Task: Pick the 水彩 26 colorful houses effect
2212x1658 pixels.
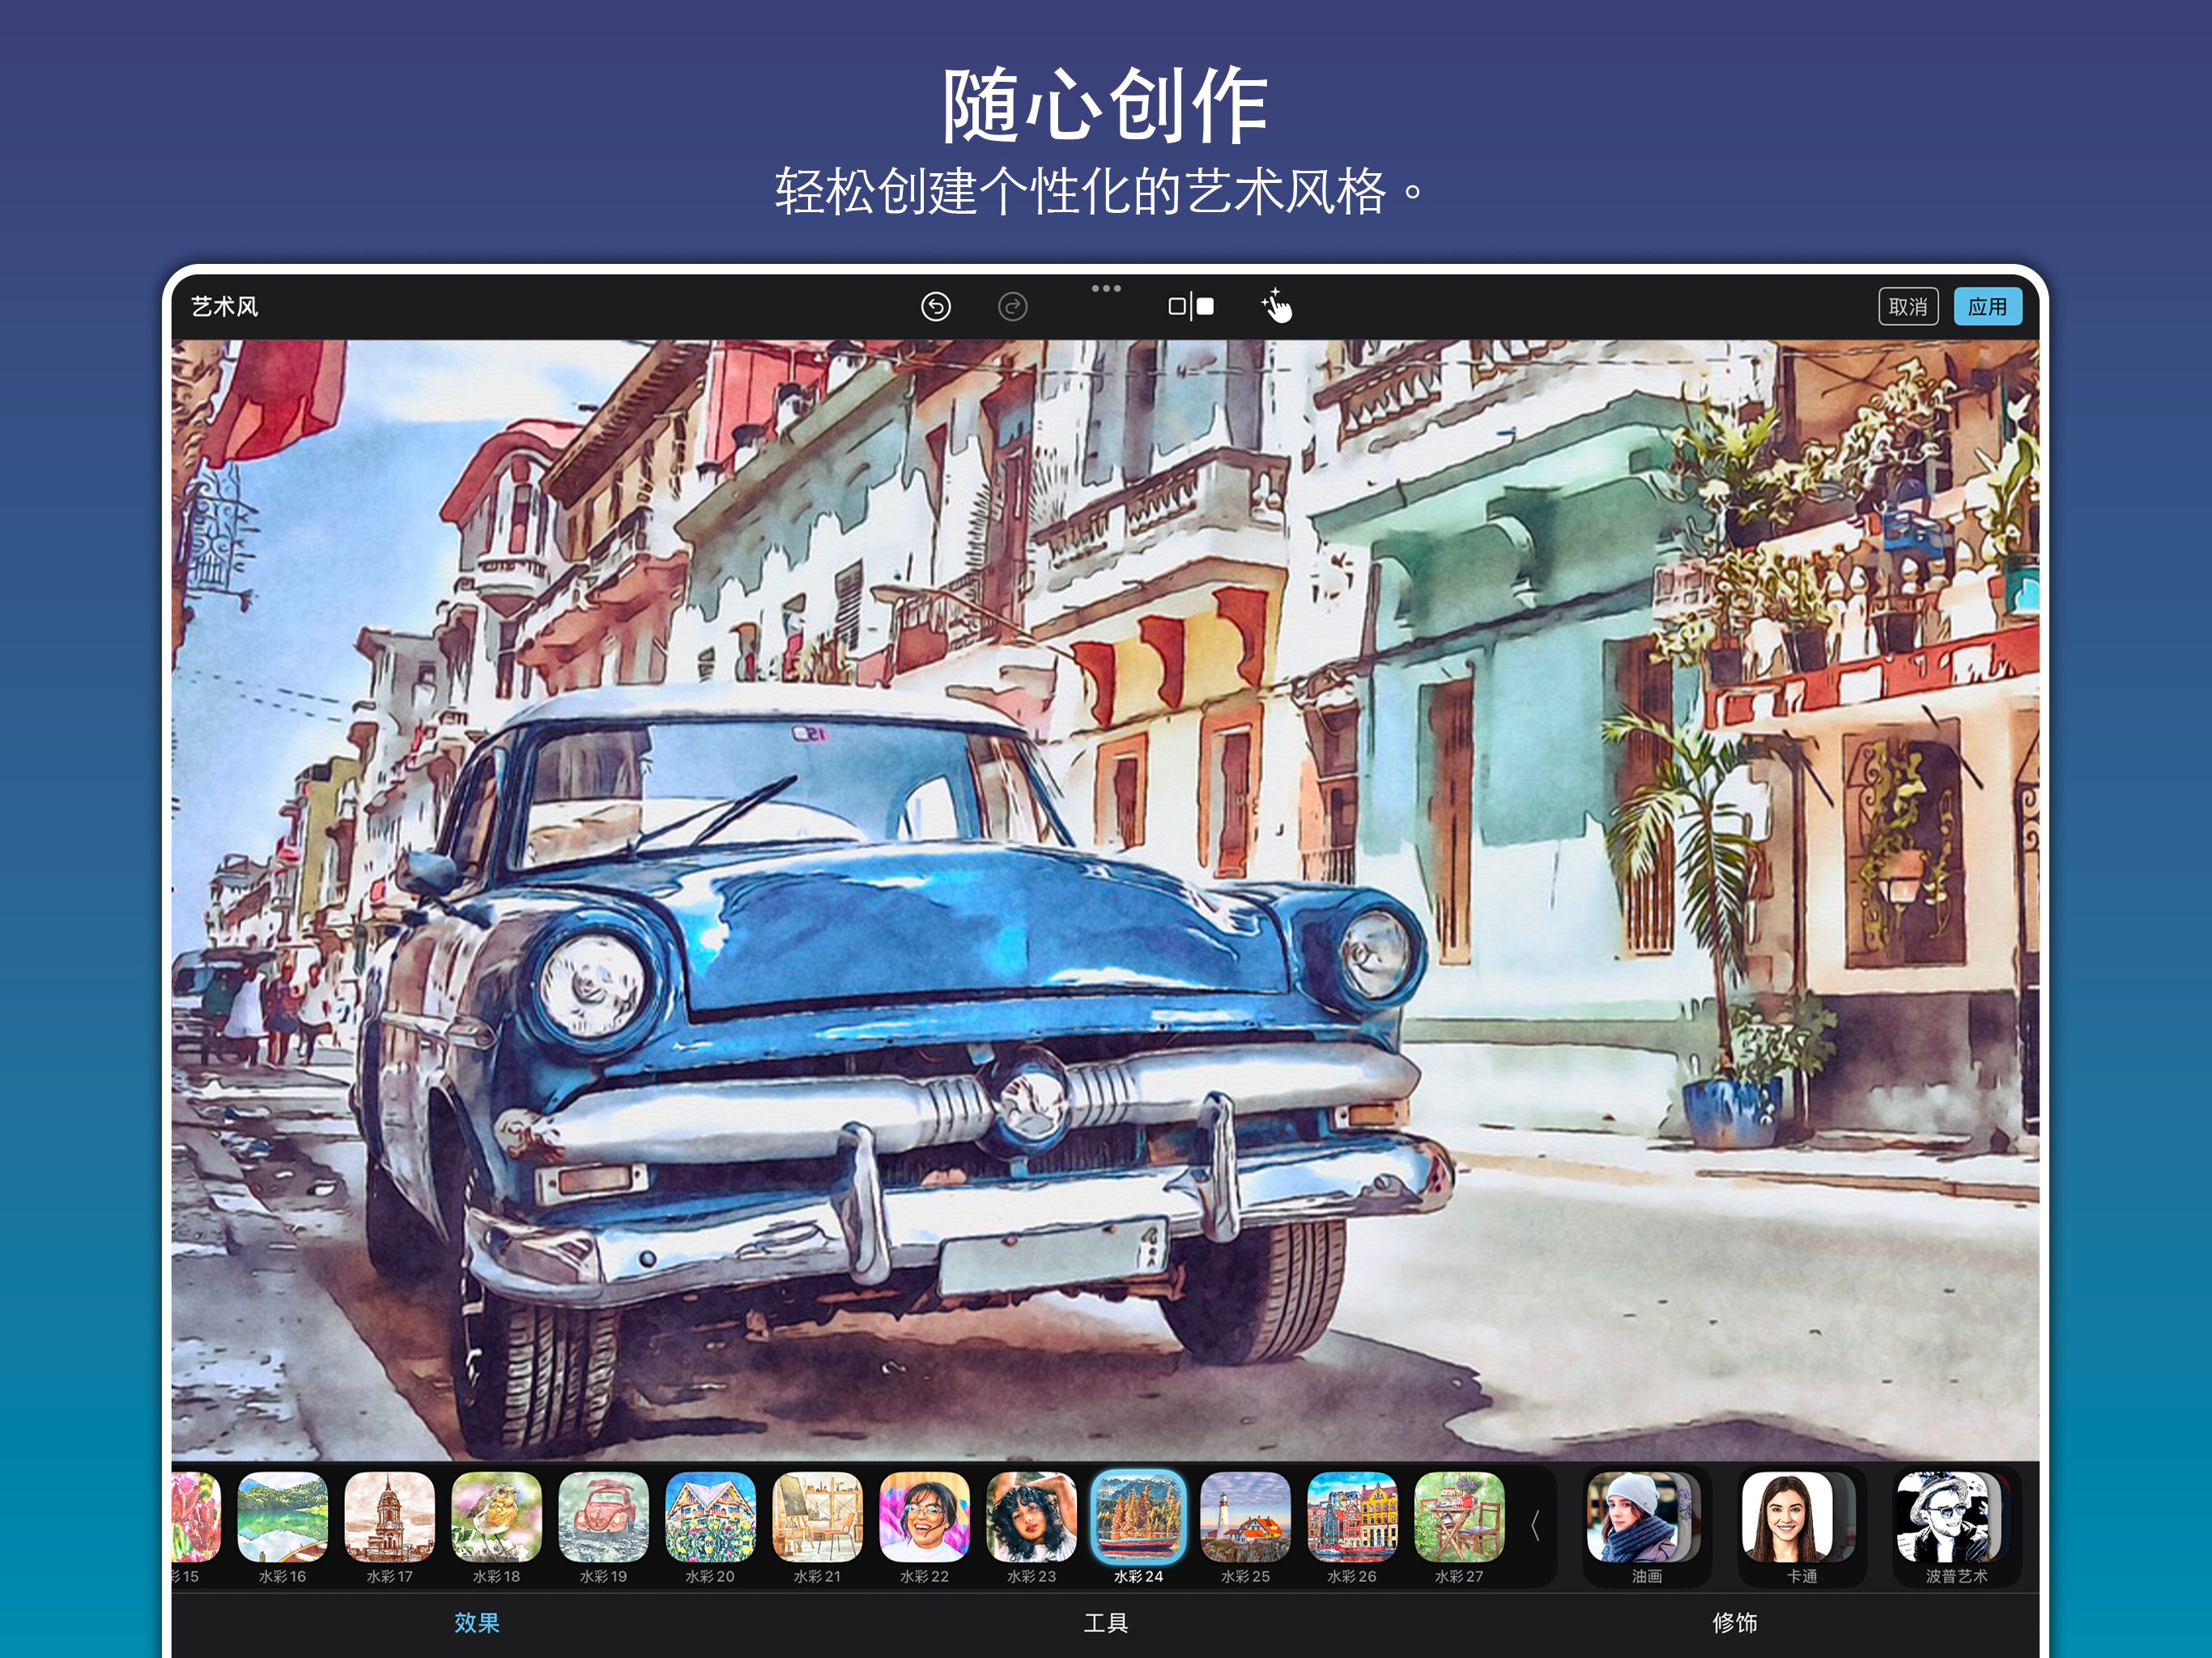Action: point(1352,1518)
